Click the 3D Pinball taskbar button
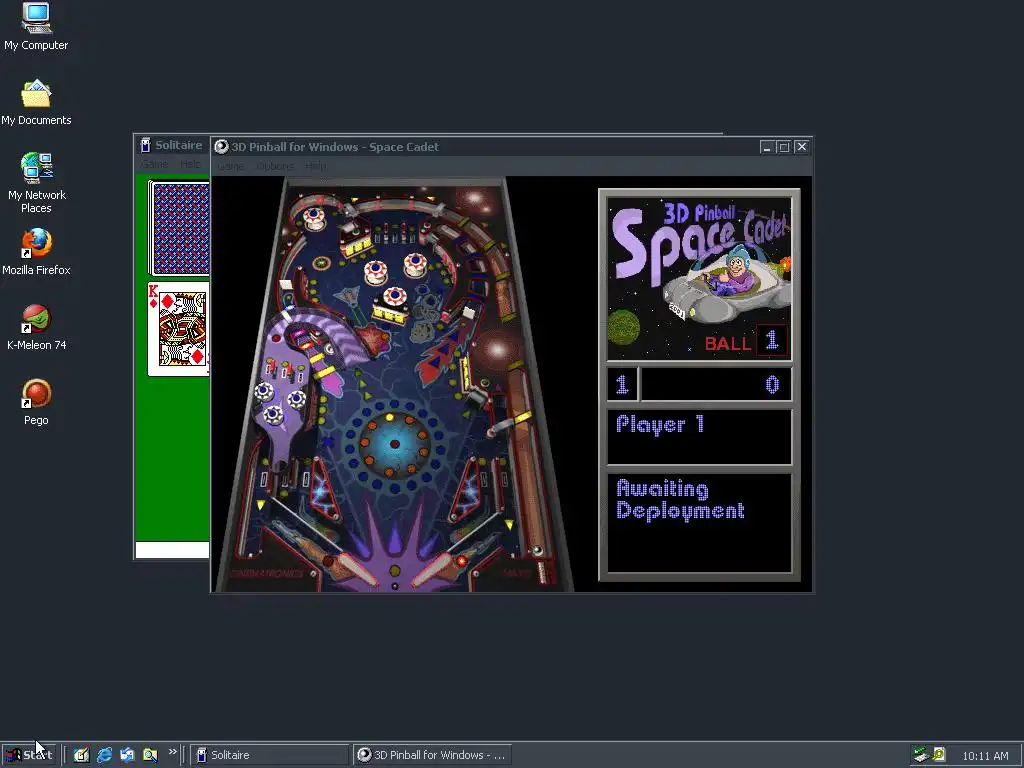The height and width of the screenshot is (768, 1024). click(432, 755)
